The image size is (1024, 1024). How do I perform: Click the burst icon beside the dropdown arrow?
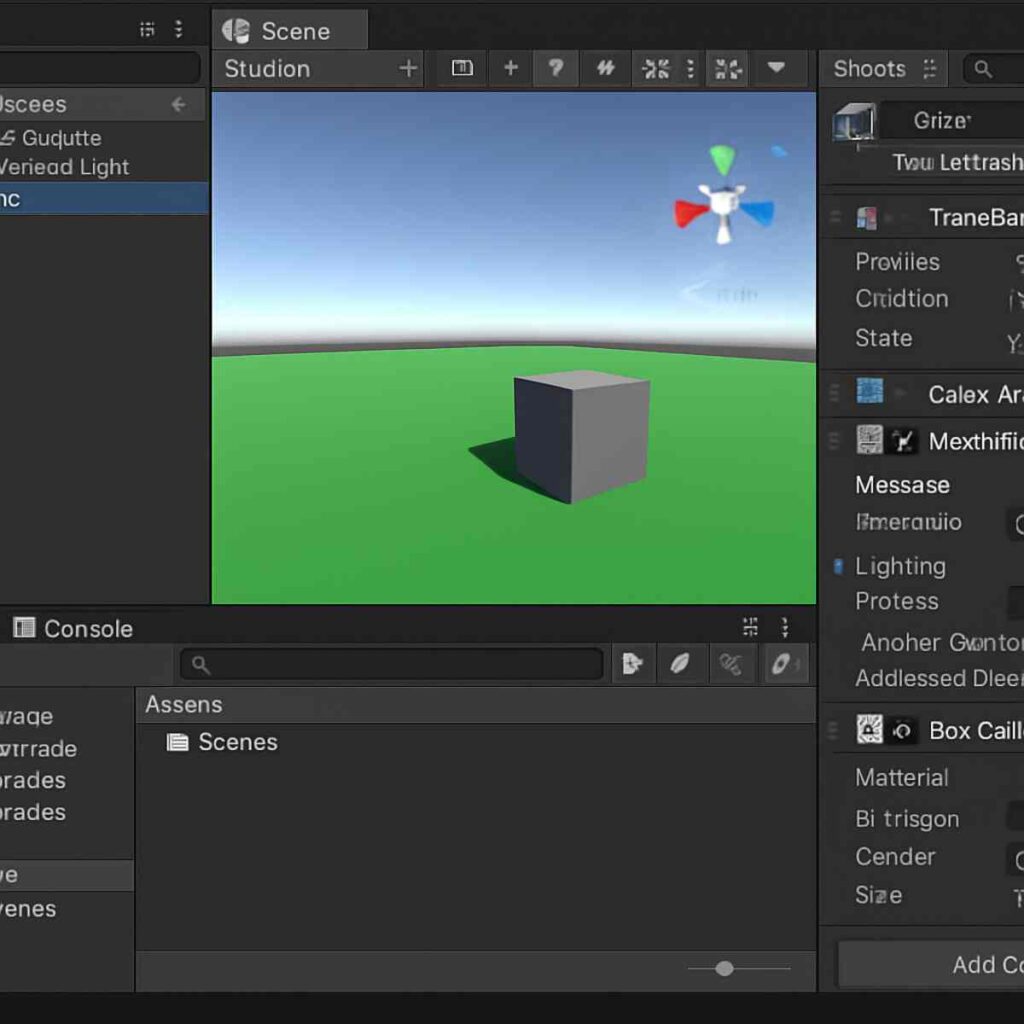coord(728,69)
